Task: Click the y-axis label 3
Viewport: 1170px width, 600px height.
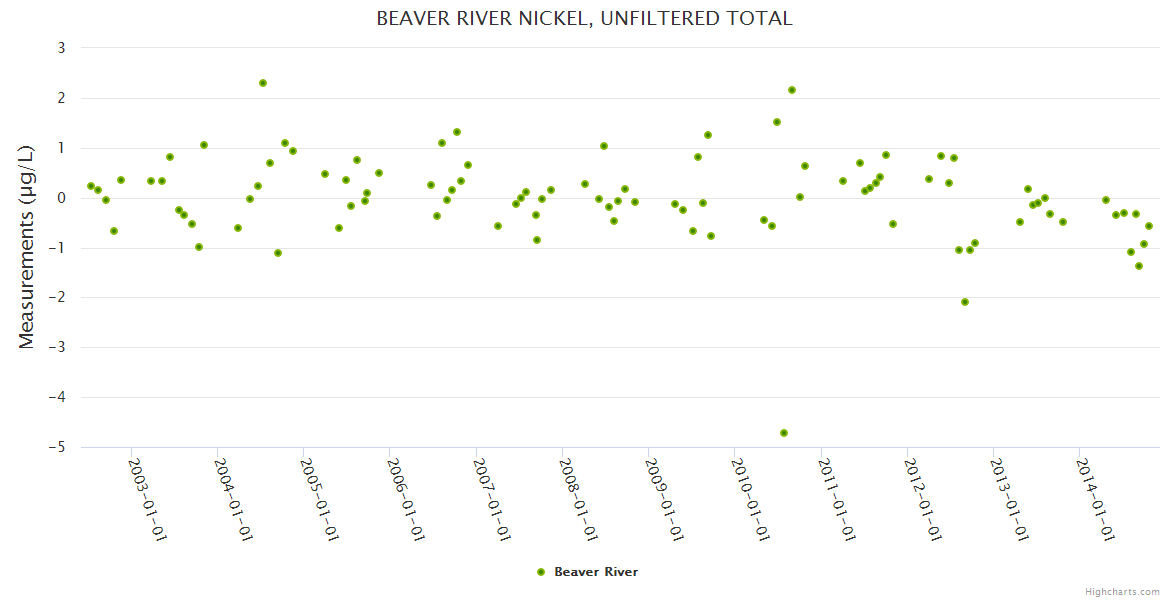Action: click(x=61, y=48)
